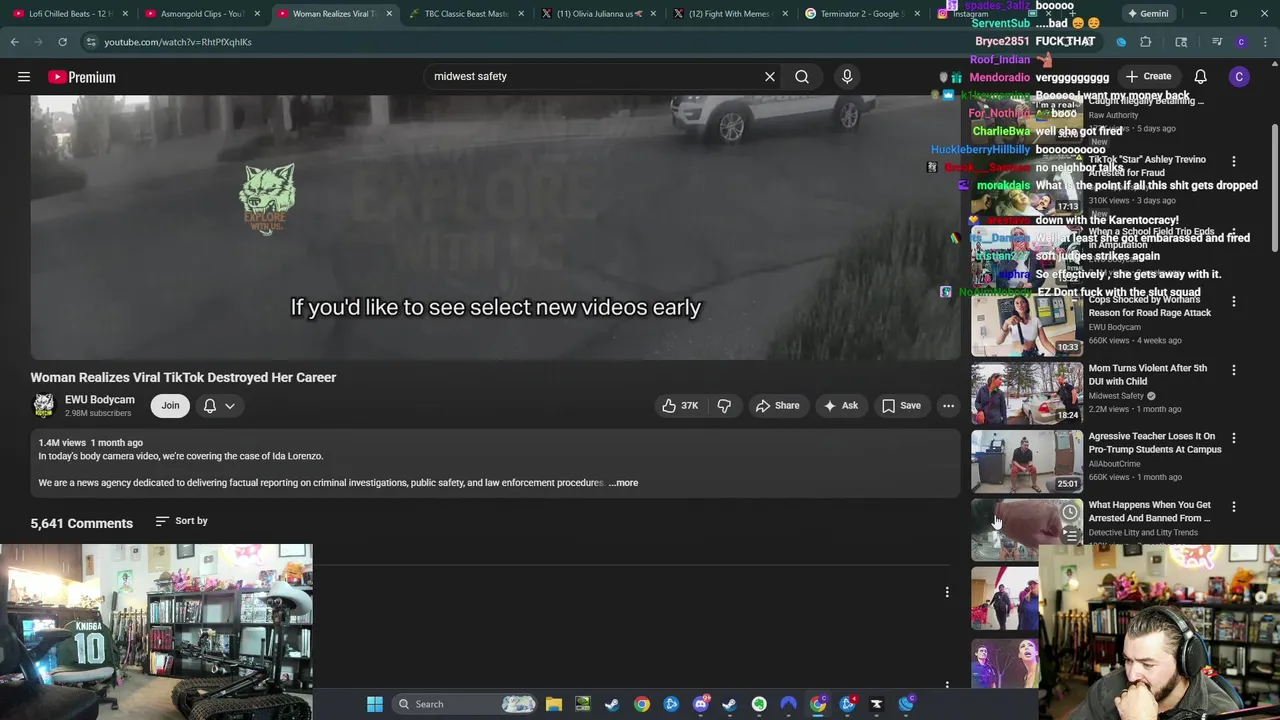Join the EWU Bodycam channel membership

point(170,405)
